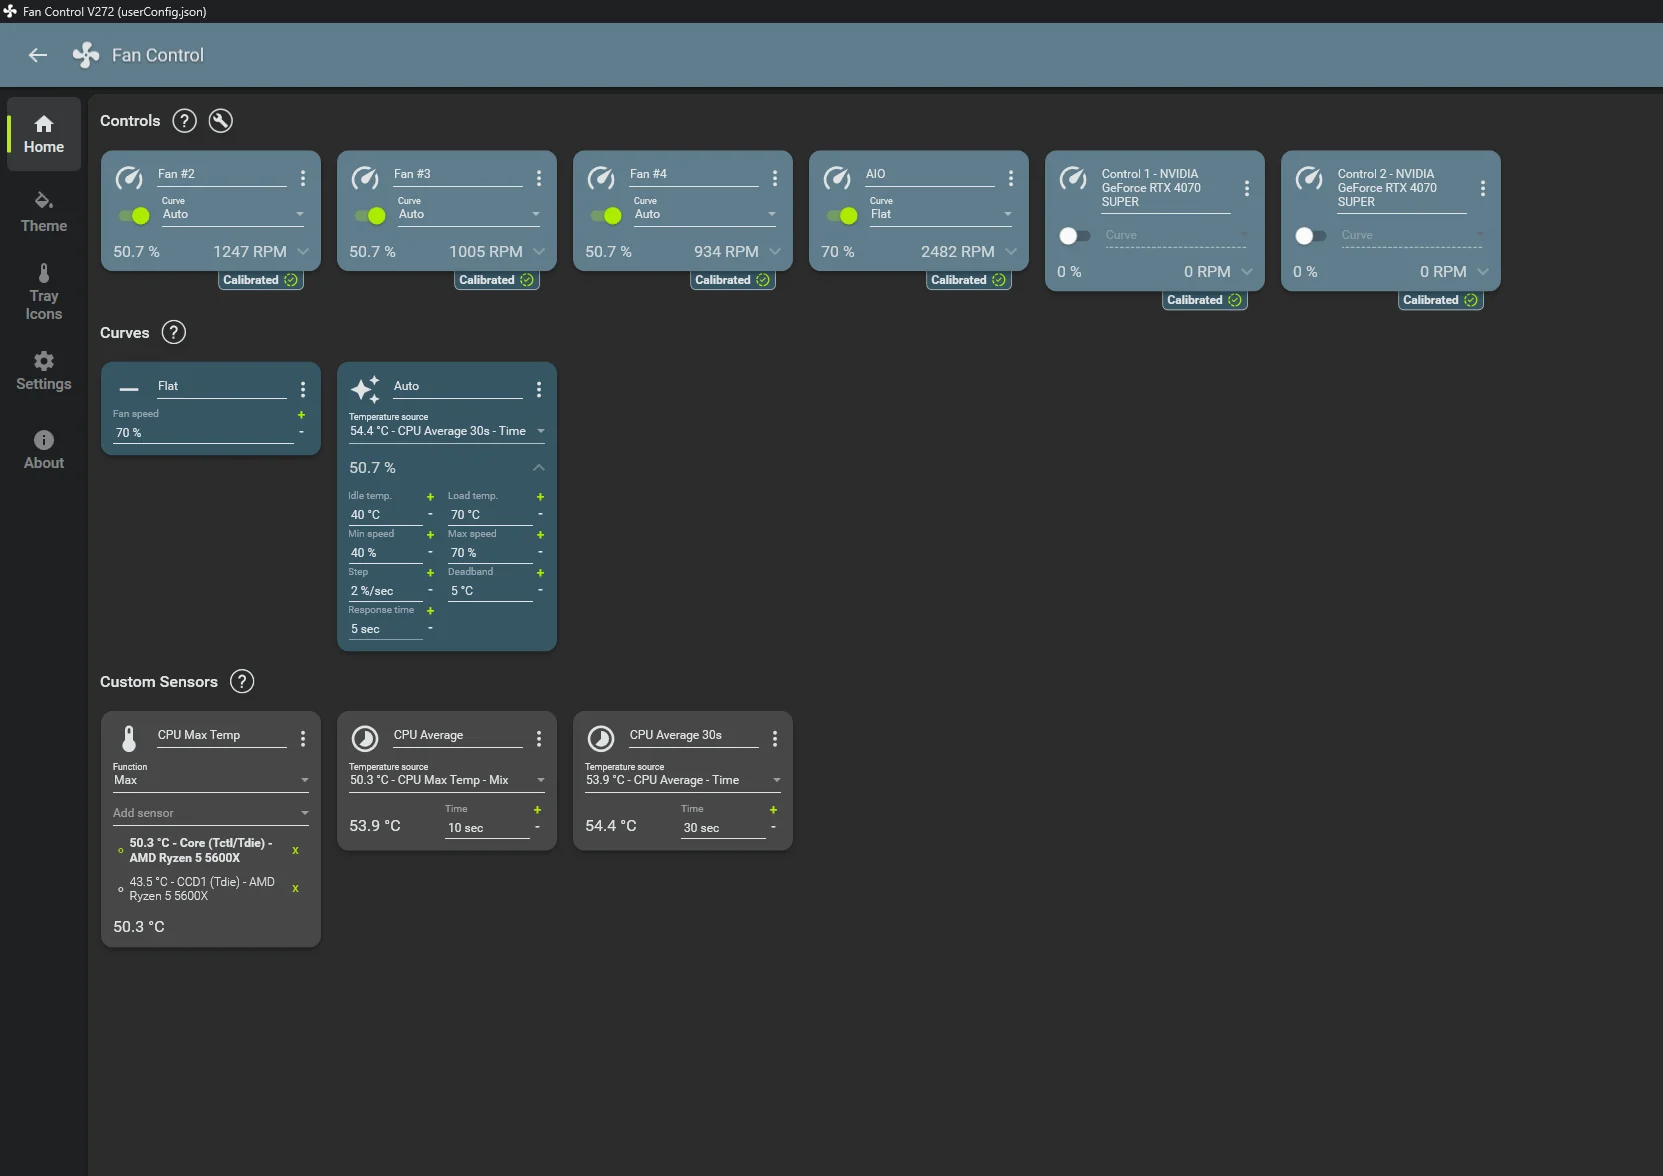
Task: Go to the Home sidebar tab
Action: coord(44,134)
